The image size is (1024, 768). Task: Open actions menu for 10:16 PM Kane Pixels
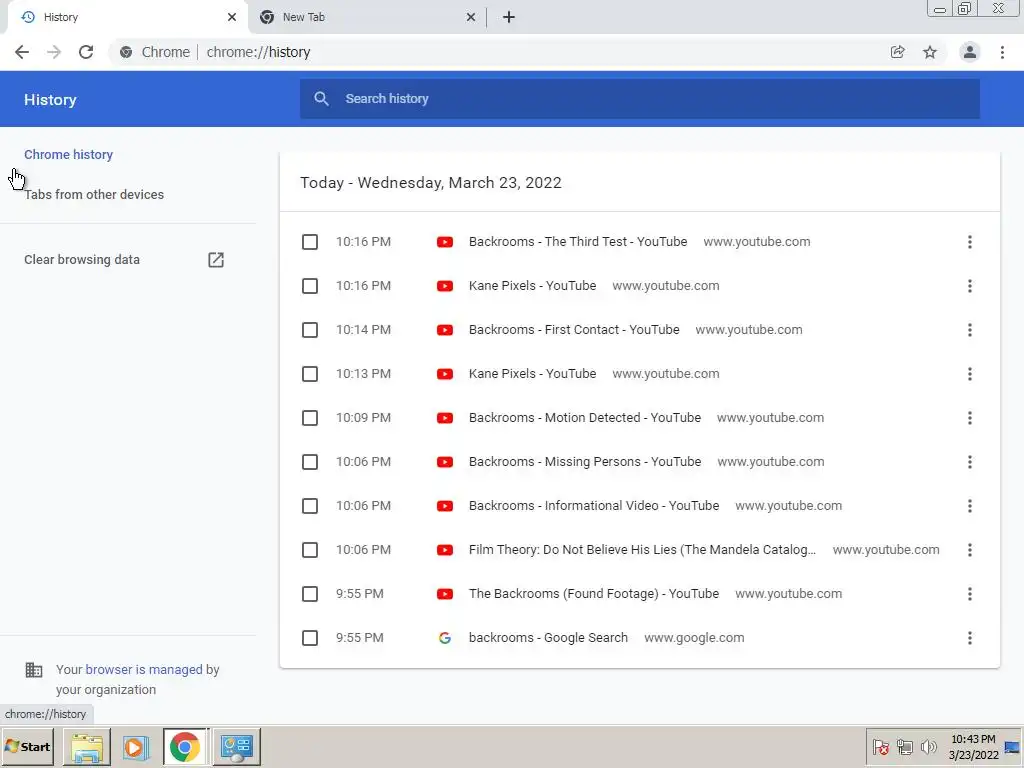coord(970,286)
